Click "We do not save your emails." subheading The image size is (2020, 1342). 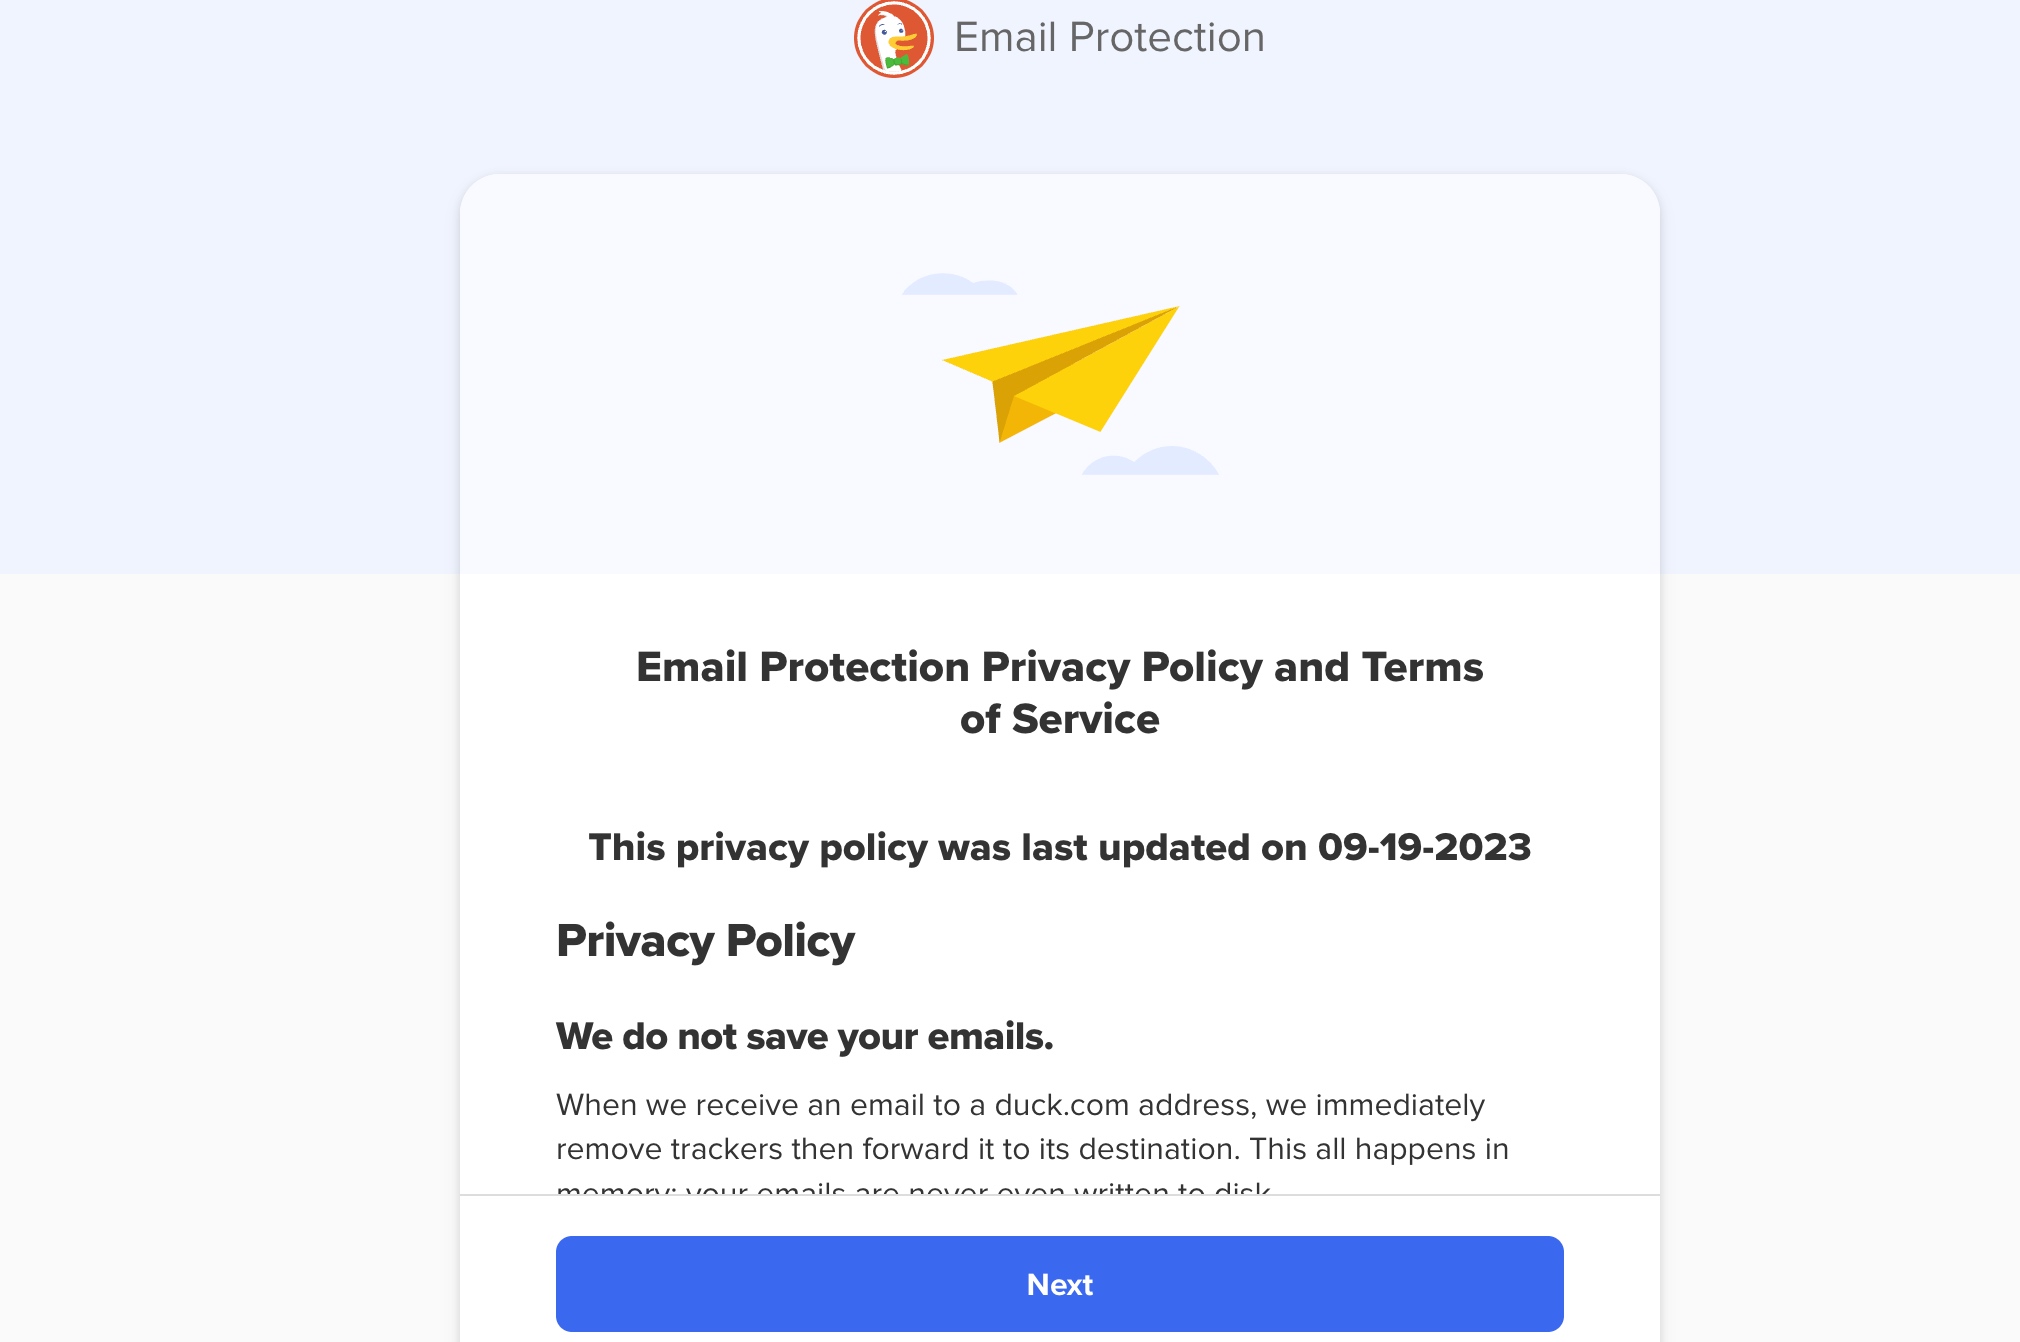805,1037
